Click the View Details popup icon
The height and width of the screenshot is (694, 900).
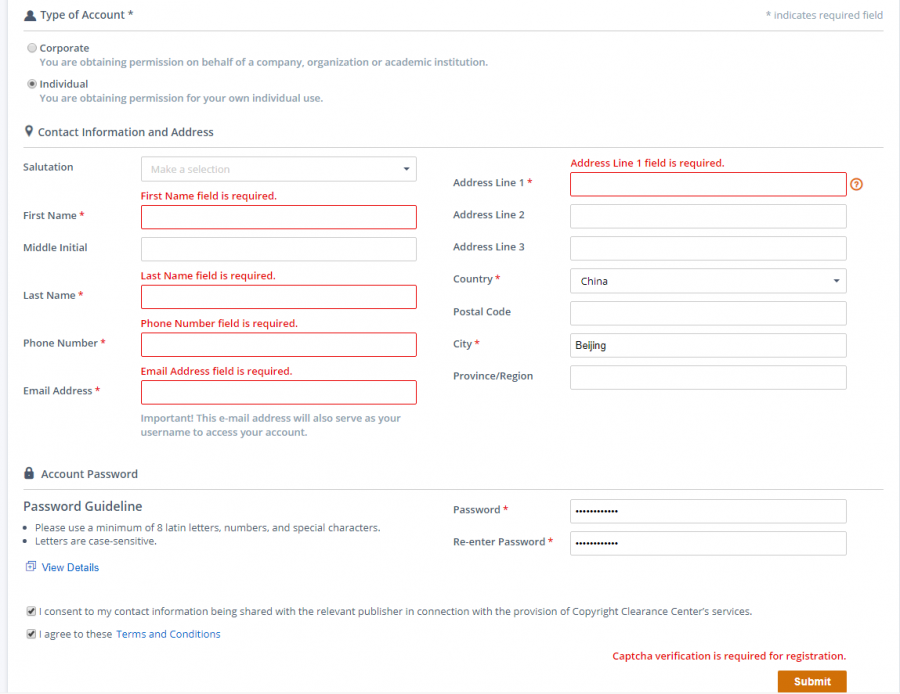[x=30, y=567]
